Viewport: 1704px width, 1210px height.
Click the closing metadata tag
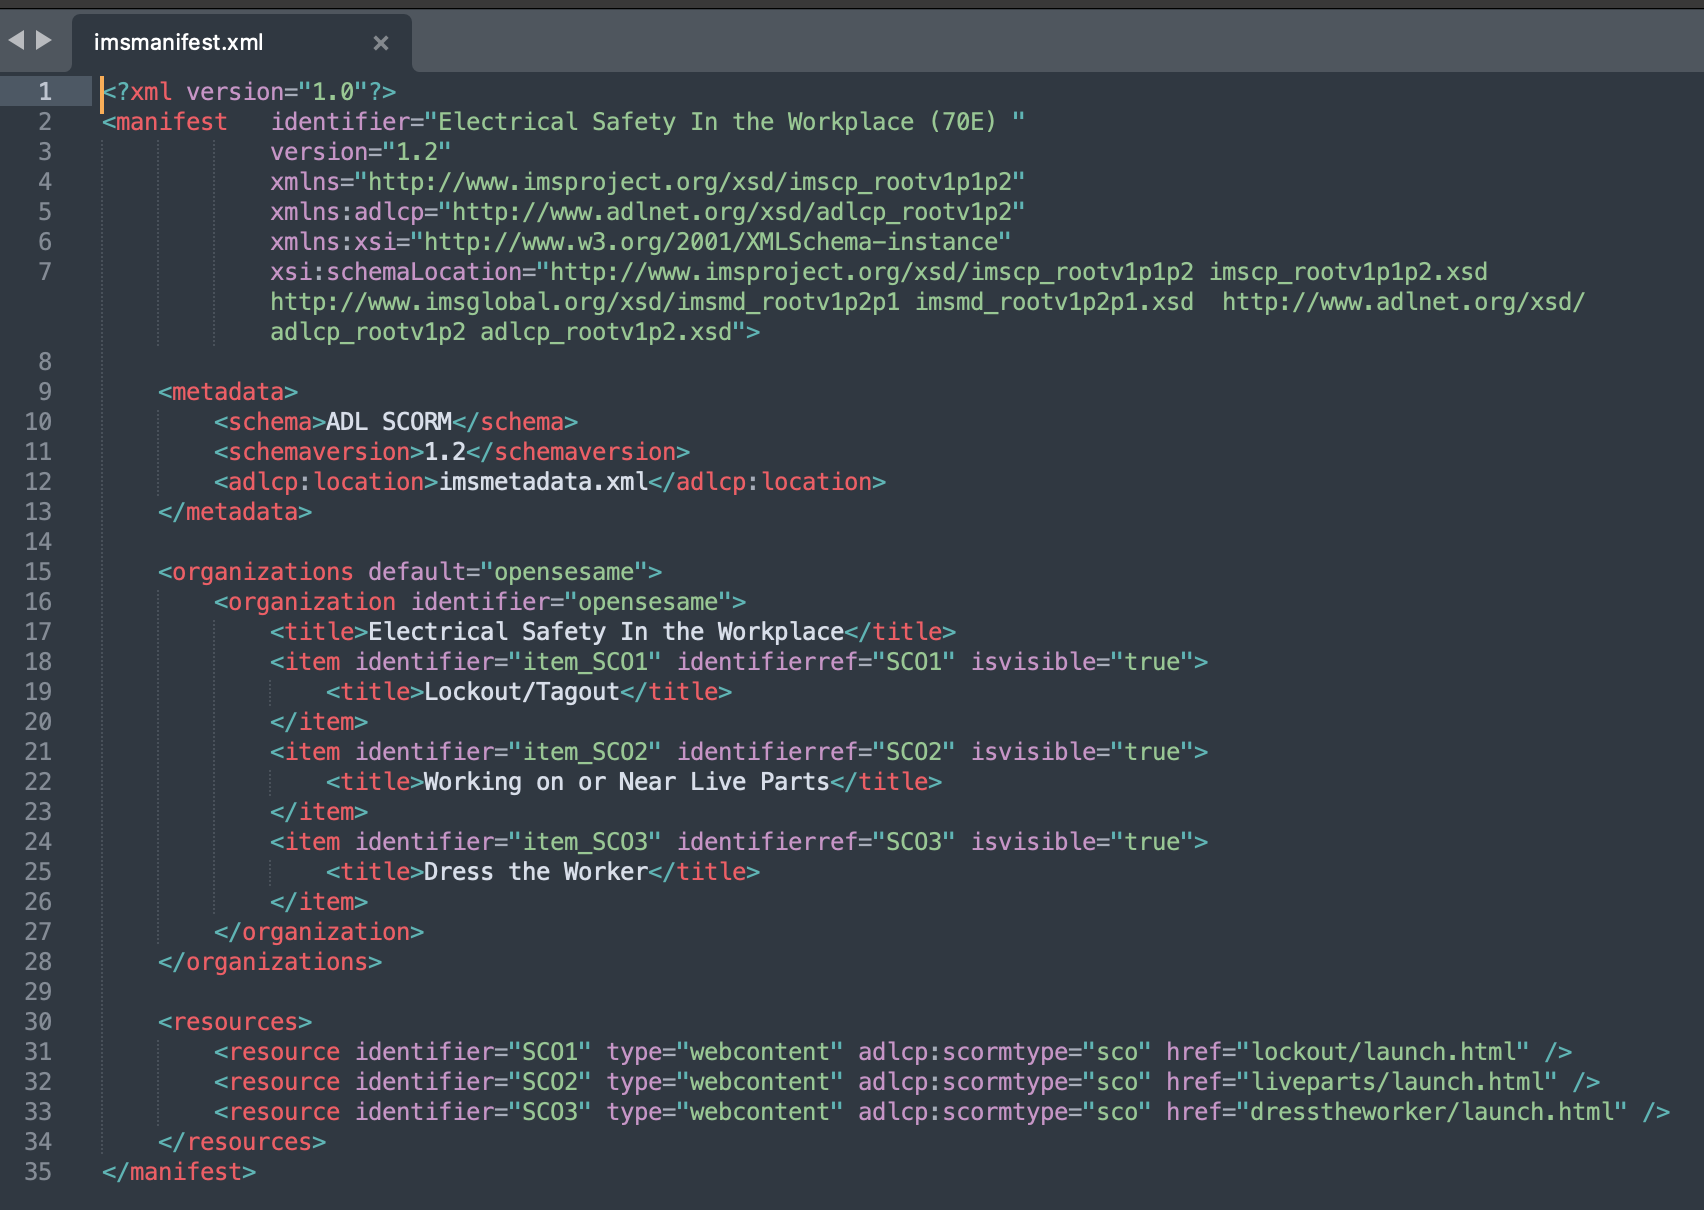235,512
